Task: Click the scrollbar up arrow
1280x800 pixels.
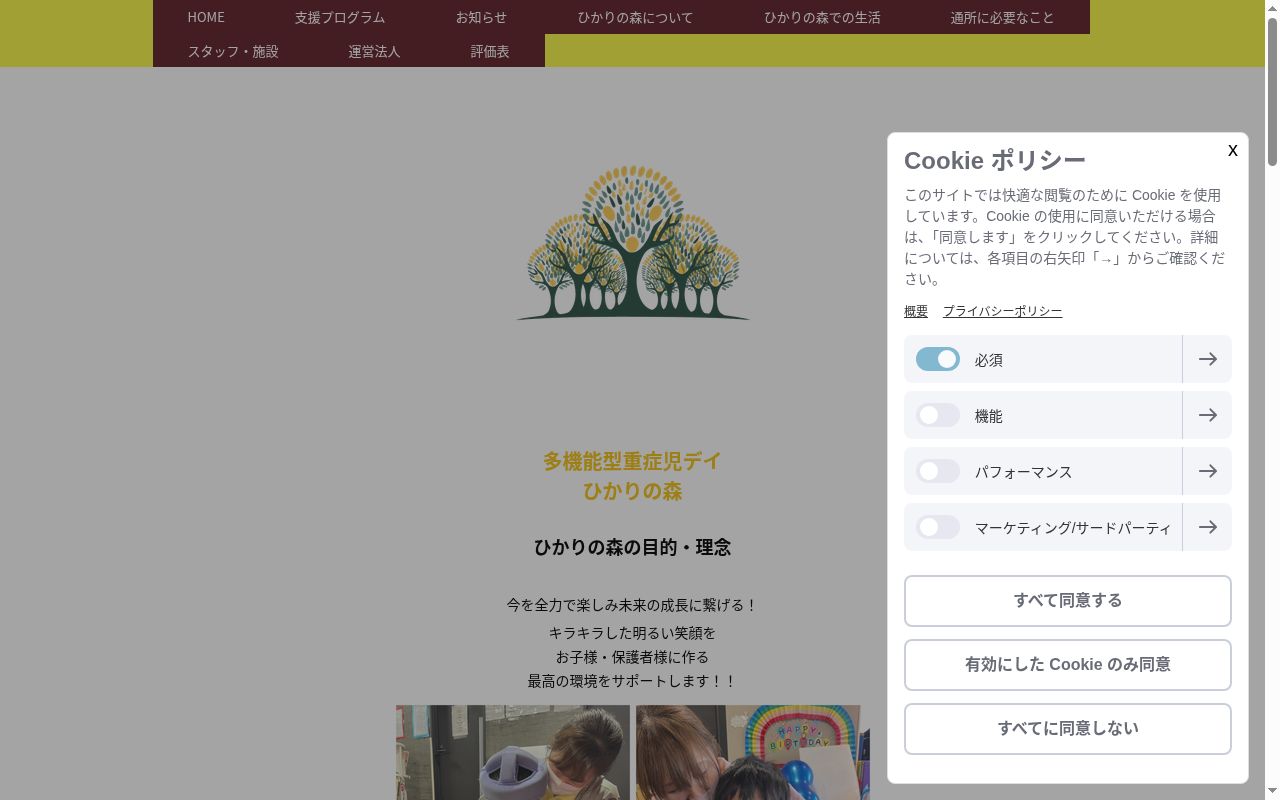Action: tap(1272, 7)
